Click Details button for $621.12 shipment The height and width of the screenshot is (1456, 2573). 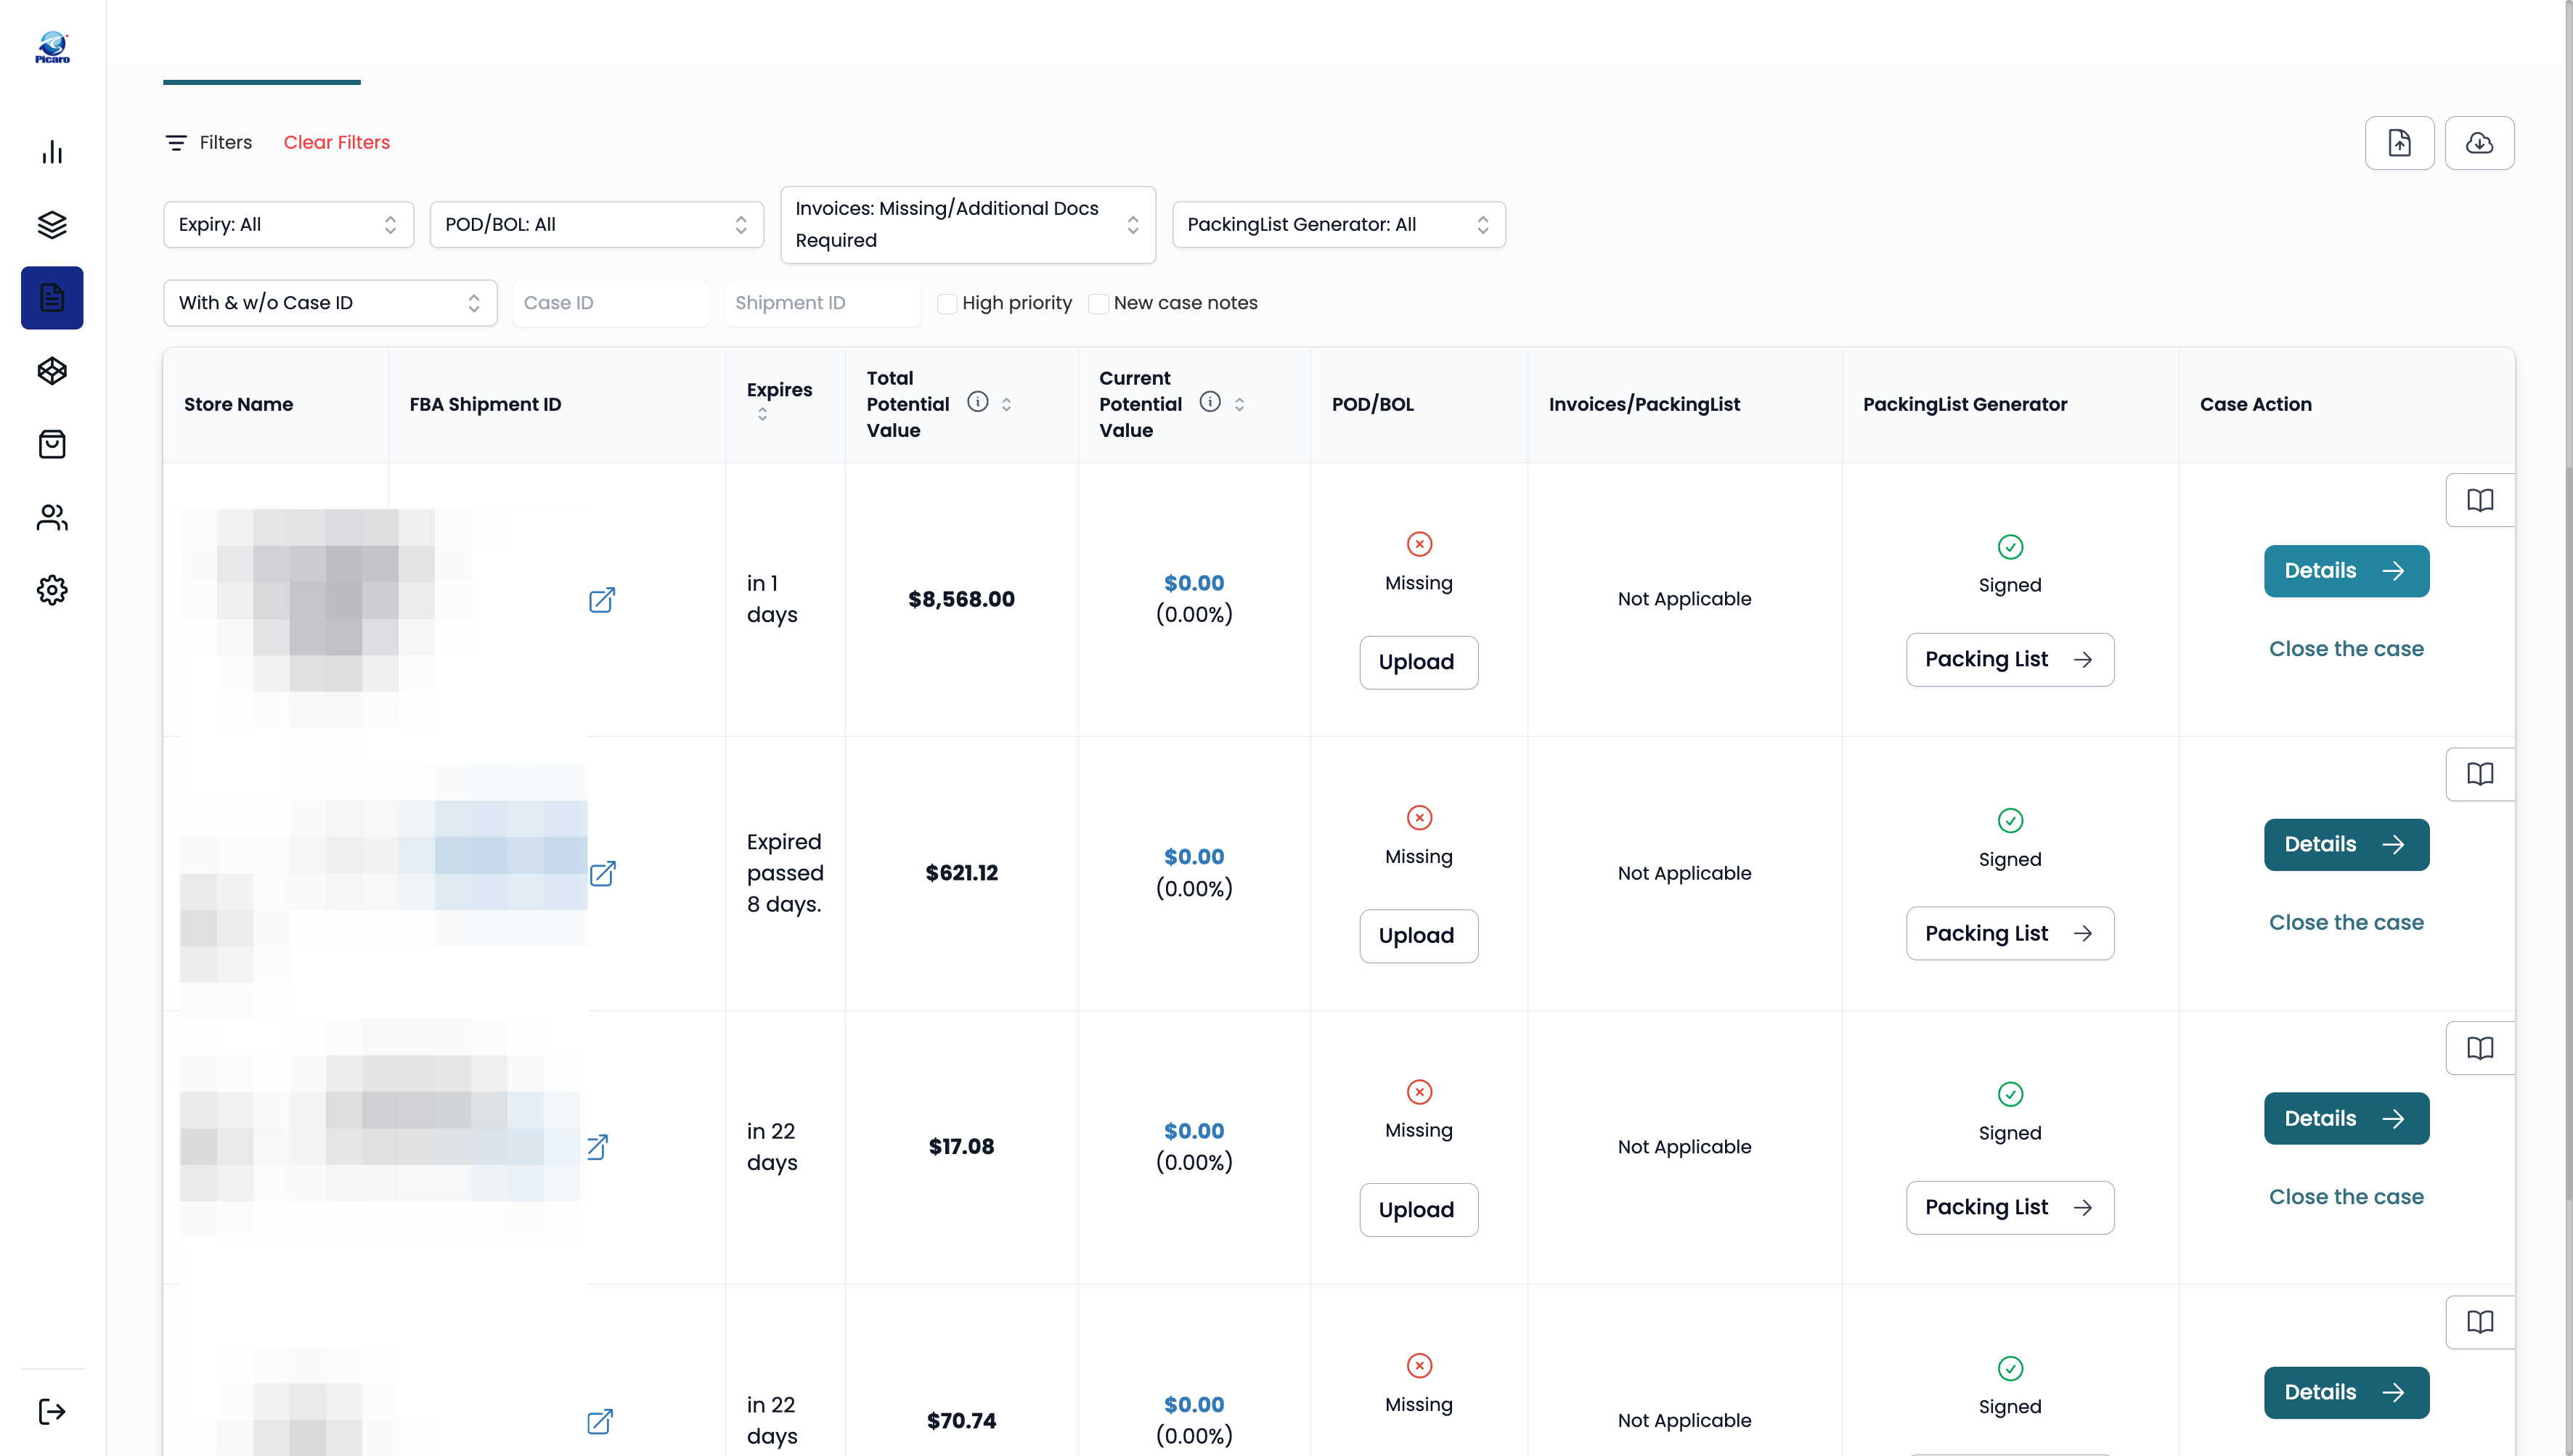(x=2346, y=845)
